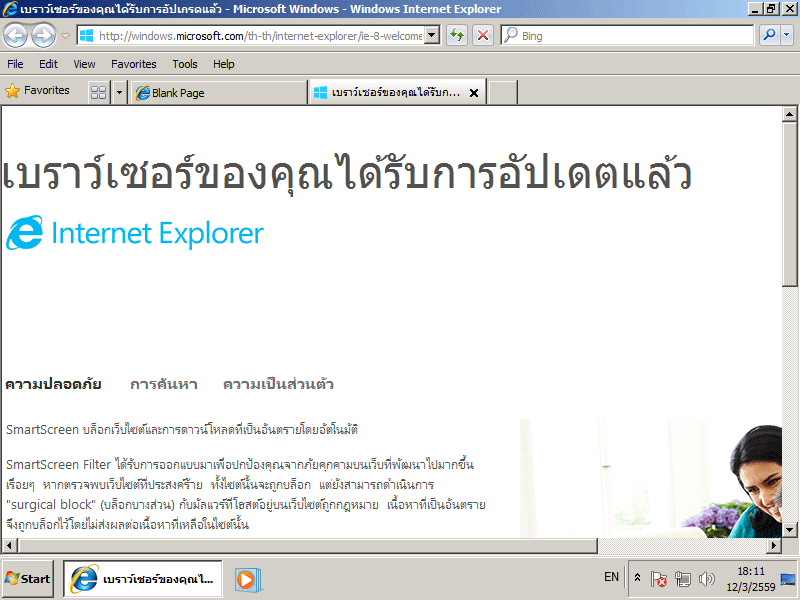The image size is (800, 600).
Task: Stop loading with the red X icon
Action: 483,36
